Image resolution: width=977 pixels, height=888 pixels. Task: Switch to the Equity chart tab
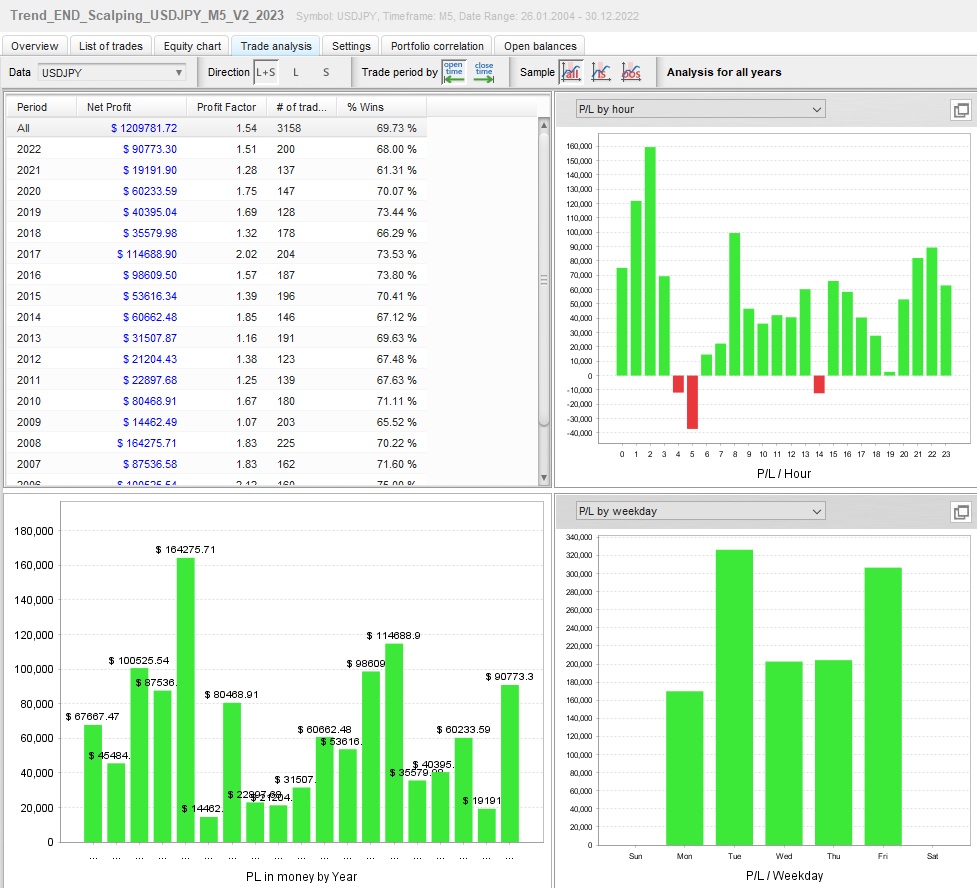(192, 46)
